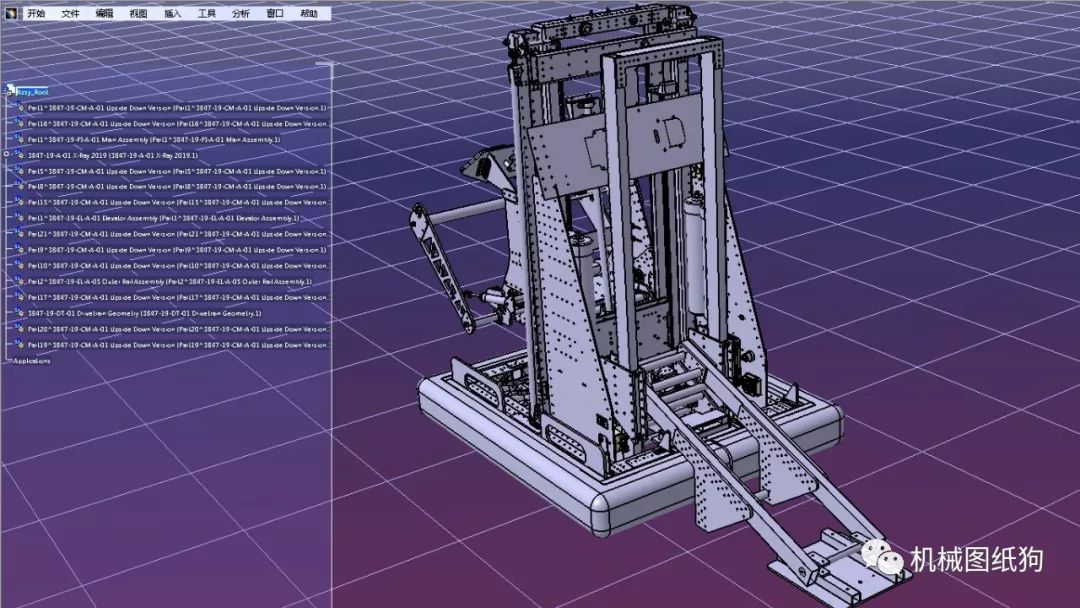Open the 开始 menu

[x=36, y=13]
